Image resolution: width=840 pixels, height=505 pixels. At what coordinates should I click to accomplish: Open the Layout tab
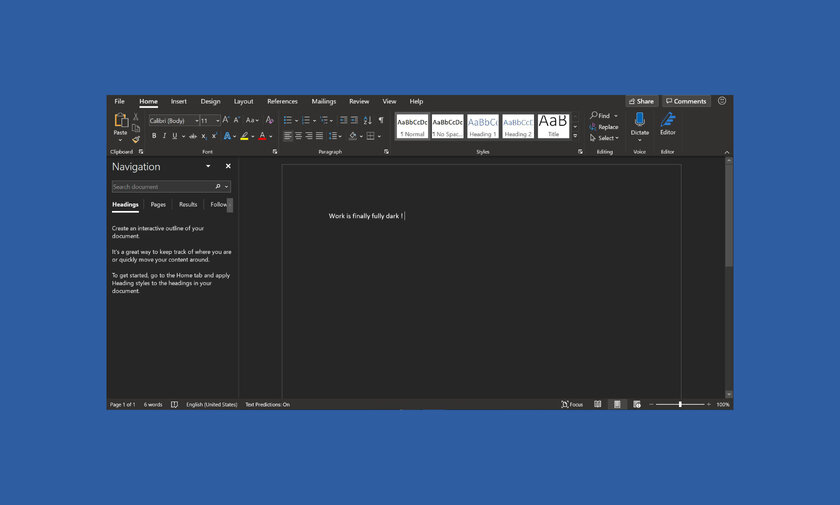[x=243, y=101]
